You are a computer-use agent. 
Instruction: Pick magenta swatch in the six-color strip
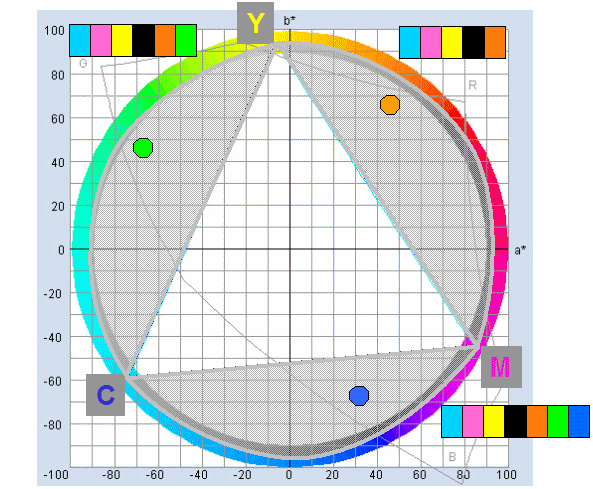coord(101,40)
